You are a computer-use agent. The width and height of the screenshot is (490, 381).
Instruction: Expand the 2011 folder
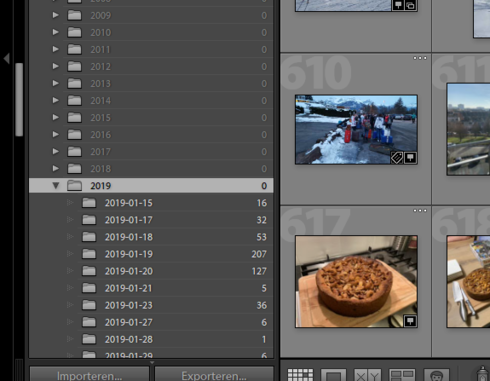coord(56,49)
